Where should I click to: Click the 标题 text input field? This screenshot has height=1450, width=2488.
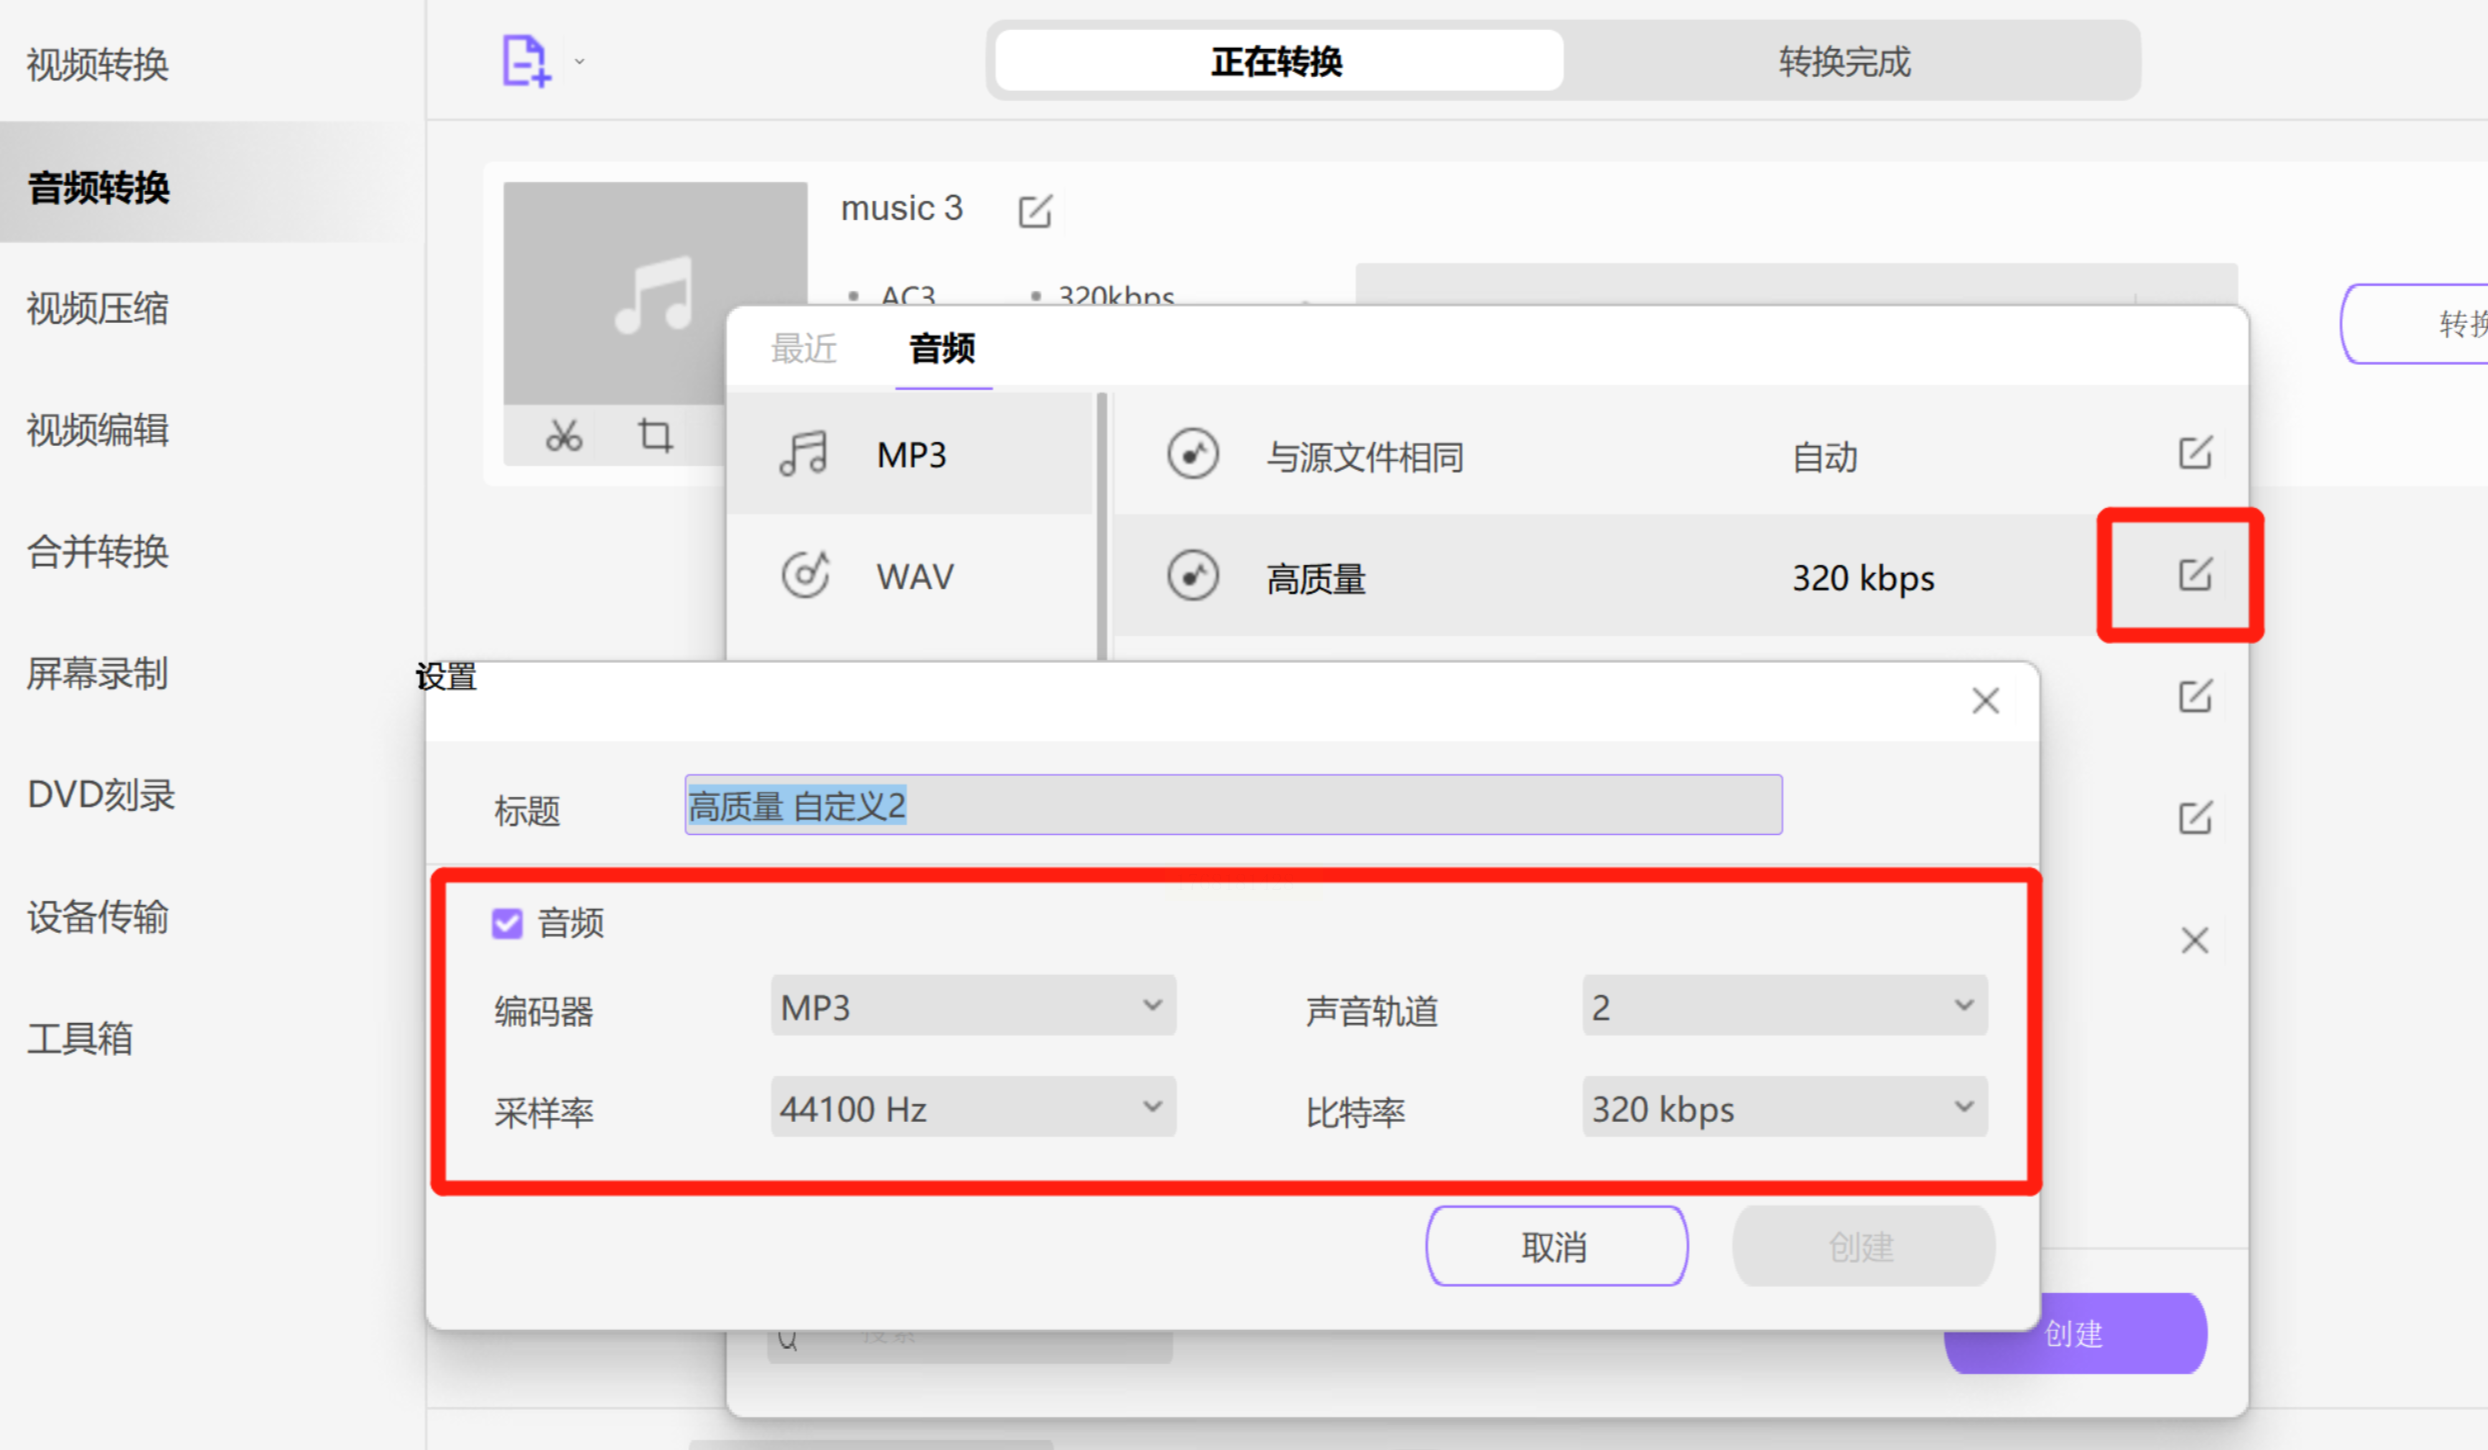click(x=1232, y=805)
